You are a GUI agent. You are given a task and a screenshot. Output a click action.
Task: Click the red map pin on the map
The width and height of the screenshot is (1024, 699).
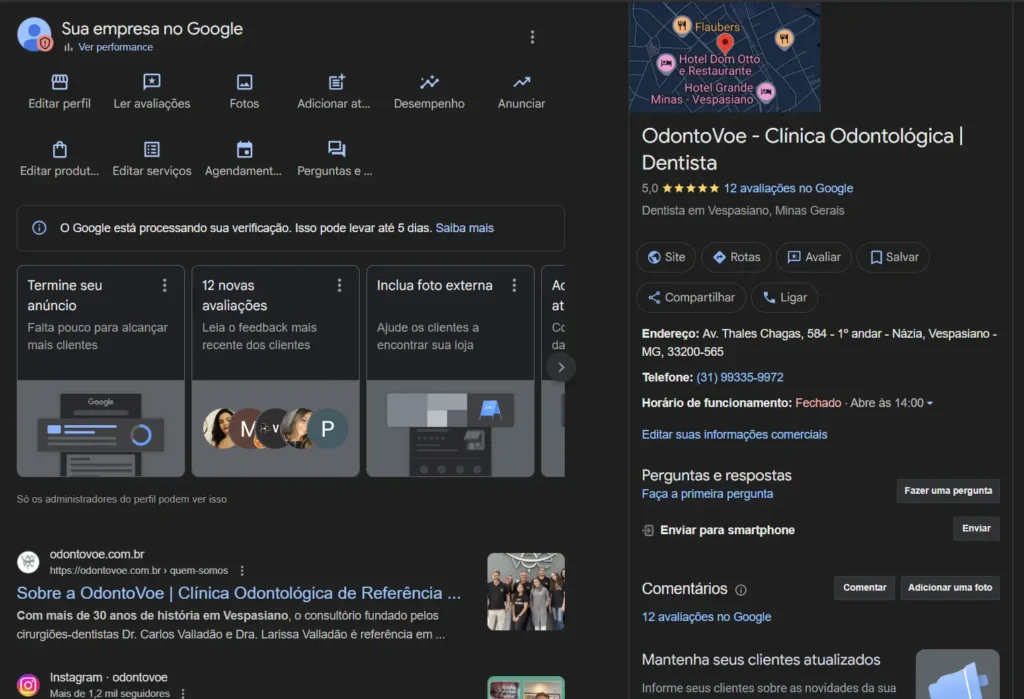coord(724,44)
